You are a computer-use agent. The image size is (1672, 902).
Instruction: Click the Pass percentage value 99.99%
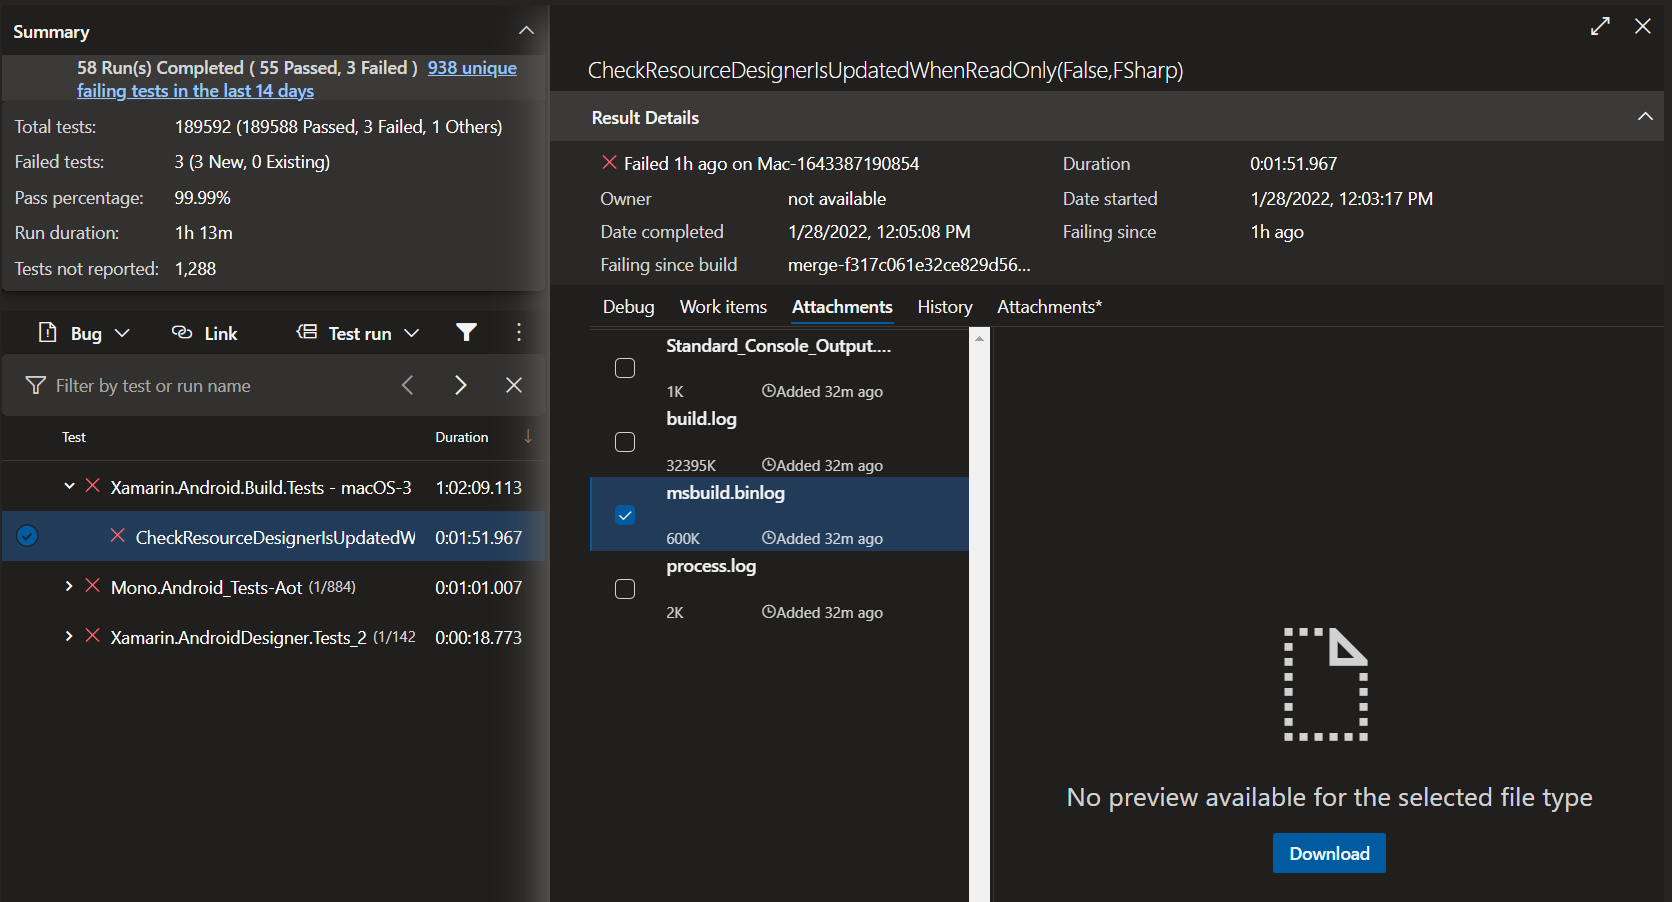[202, 198]
